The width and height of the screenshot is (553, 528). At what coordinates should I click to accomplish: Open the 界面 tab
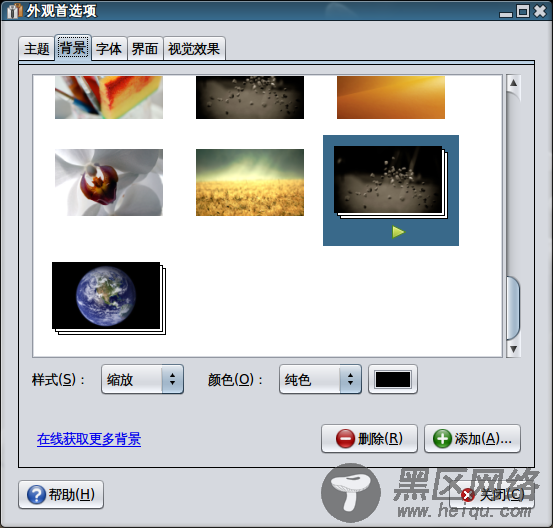[x=145, y=49]
